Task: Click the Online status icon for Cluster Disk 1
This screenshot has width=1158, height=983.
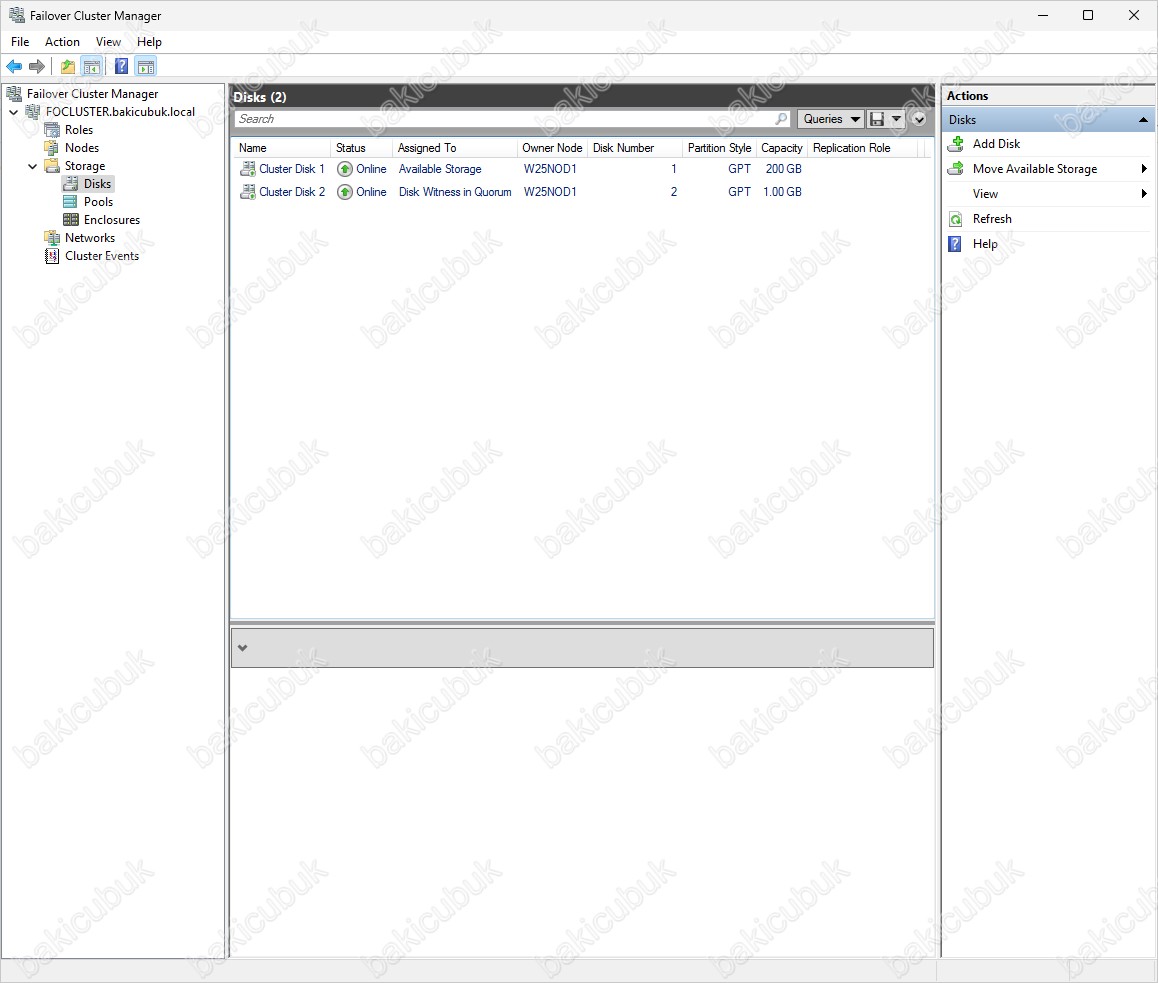Action: tap(345, 169)
